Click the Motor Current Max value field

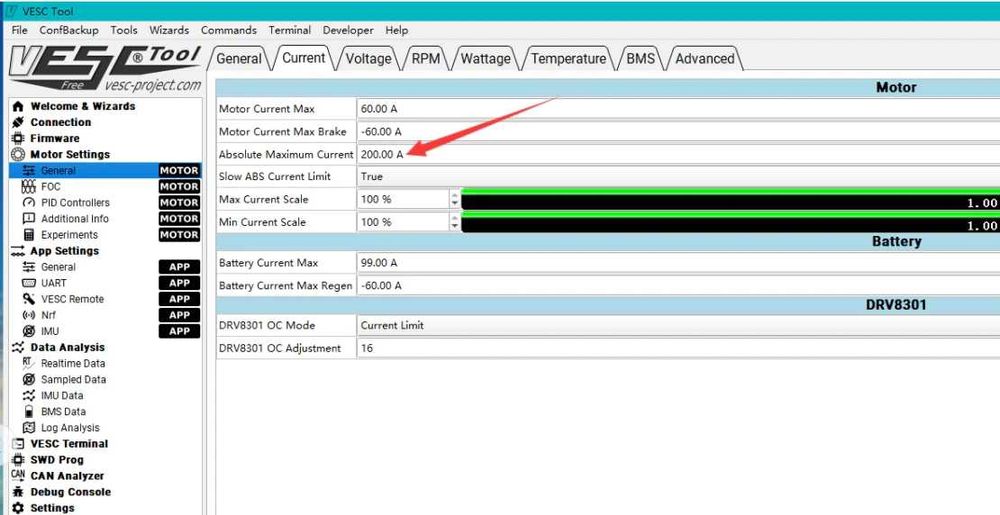pos(678,109)
